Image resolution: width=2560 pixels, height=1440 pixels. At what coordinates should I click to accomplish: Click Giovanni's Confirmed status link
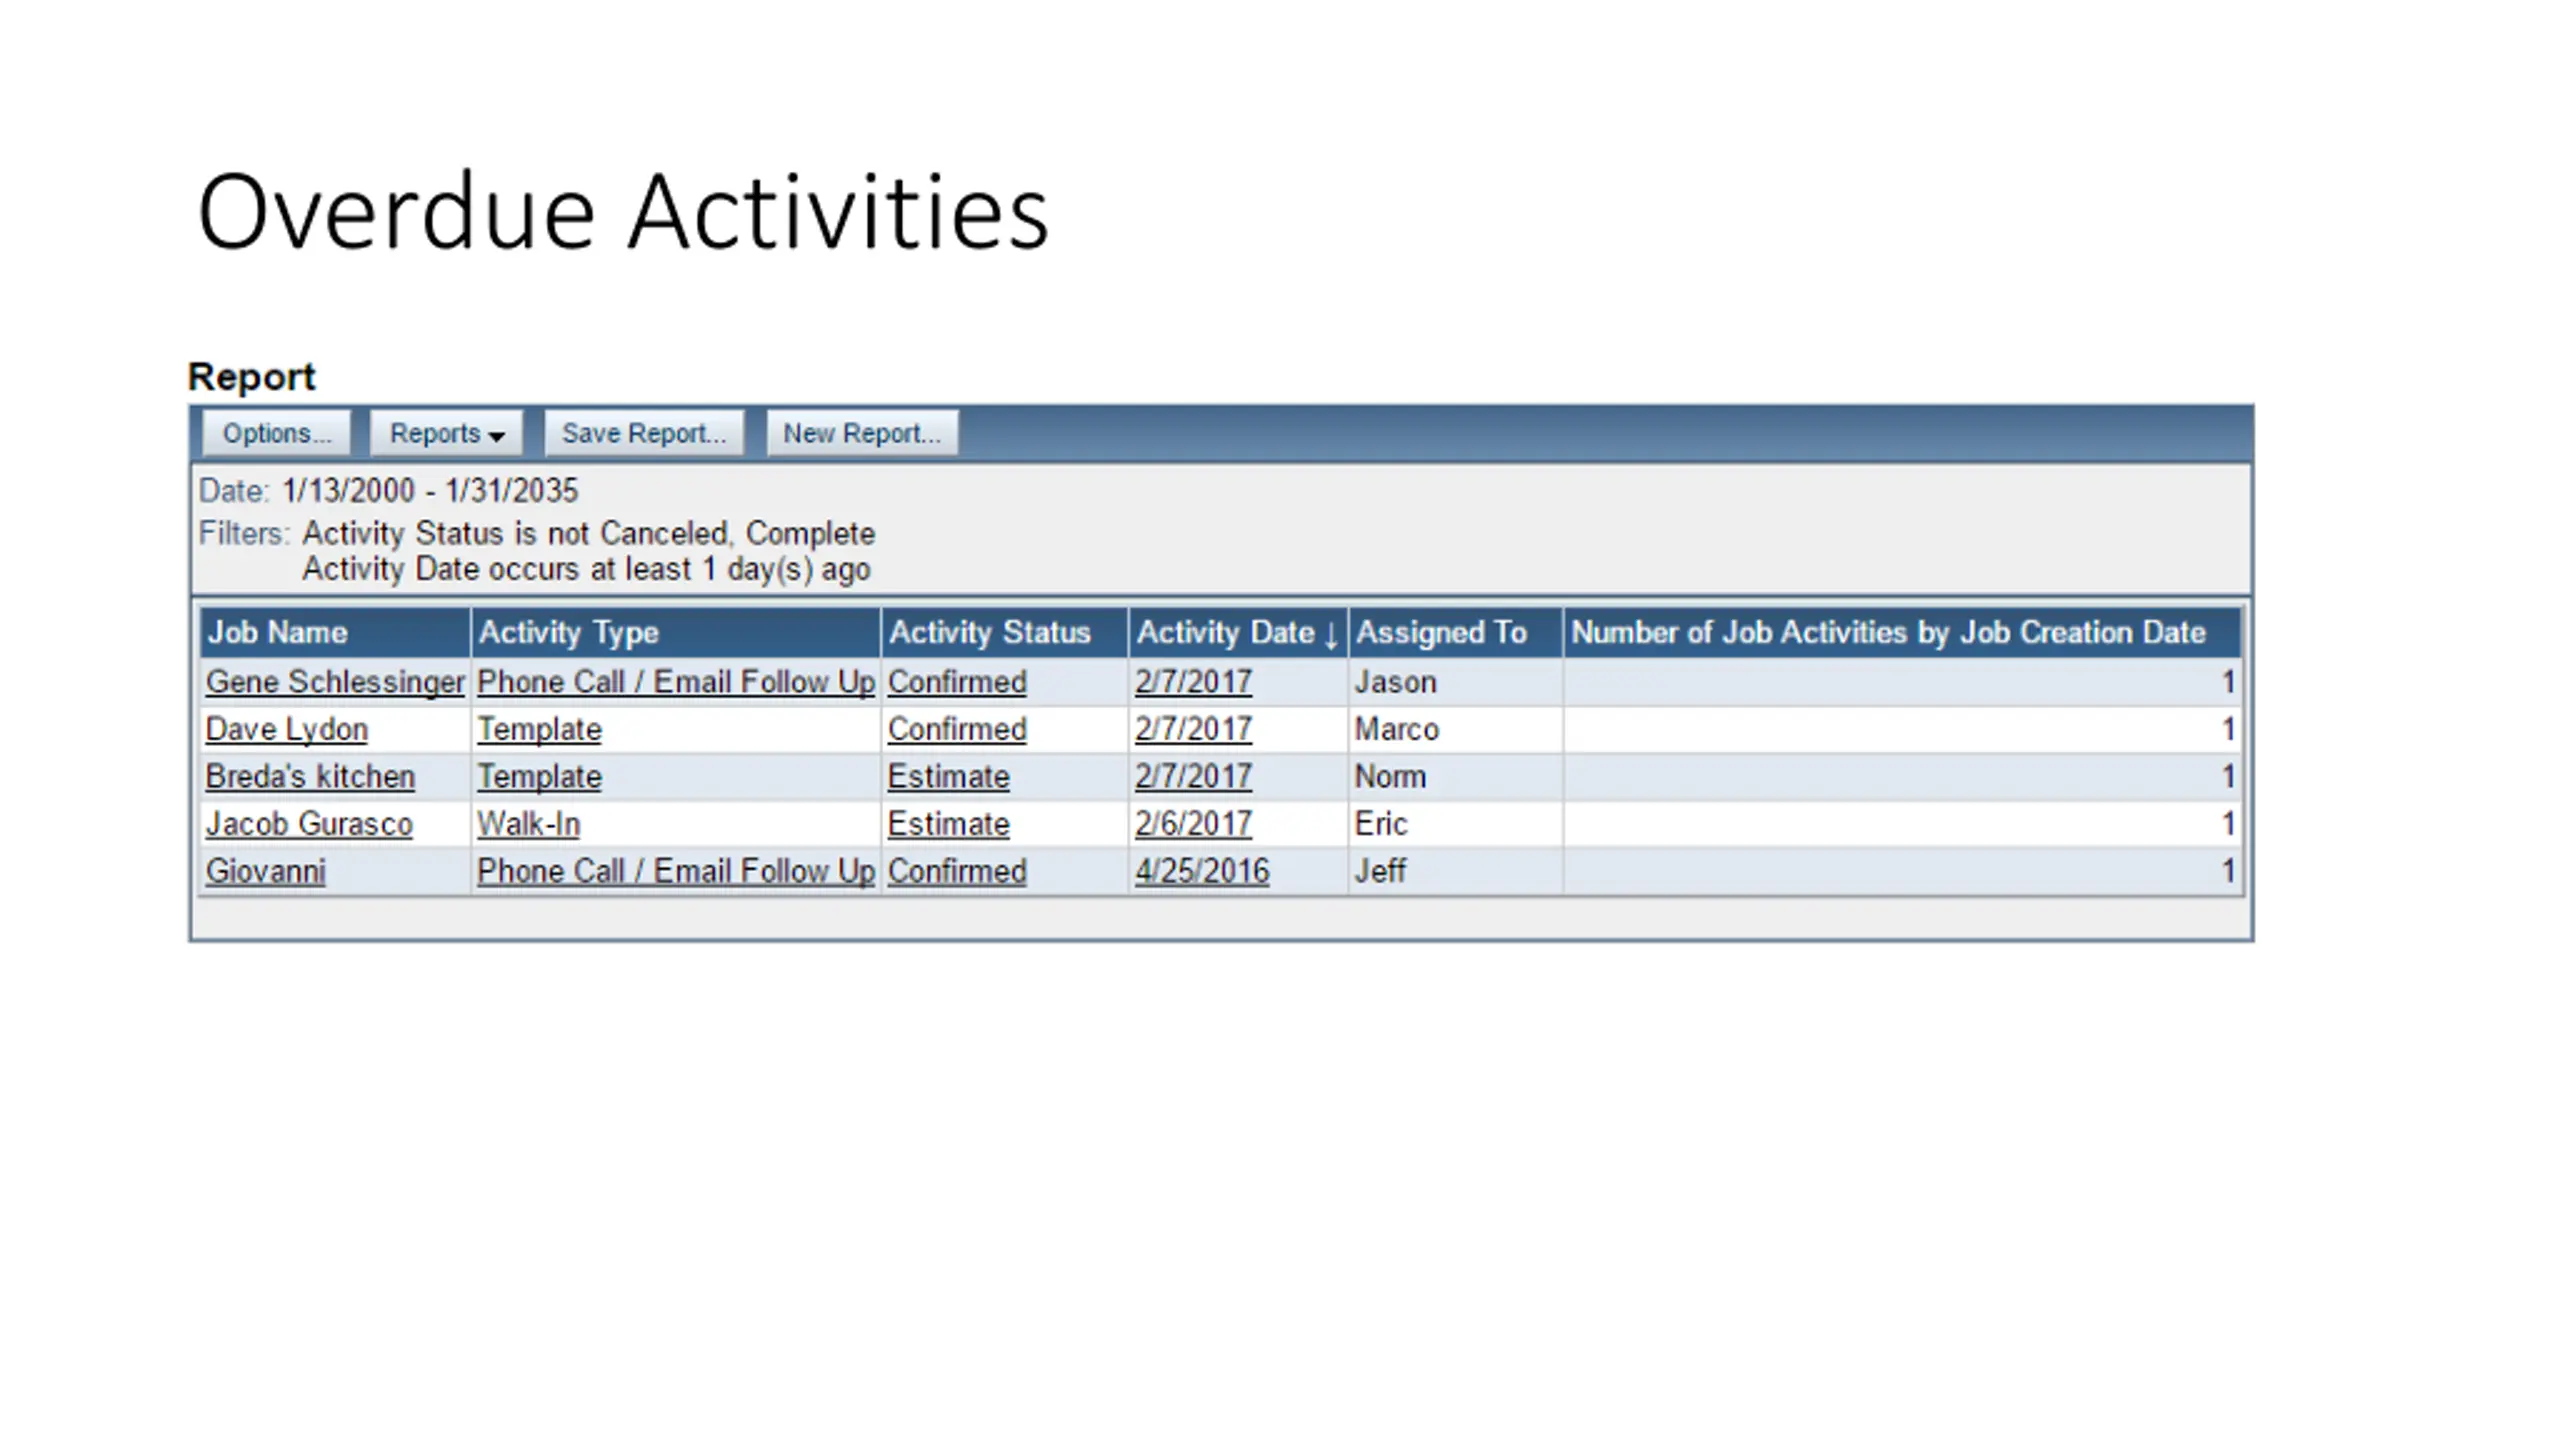coord(957,871)
